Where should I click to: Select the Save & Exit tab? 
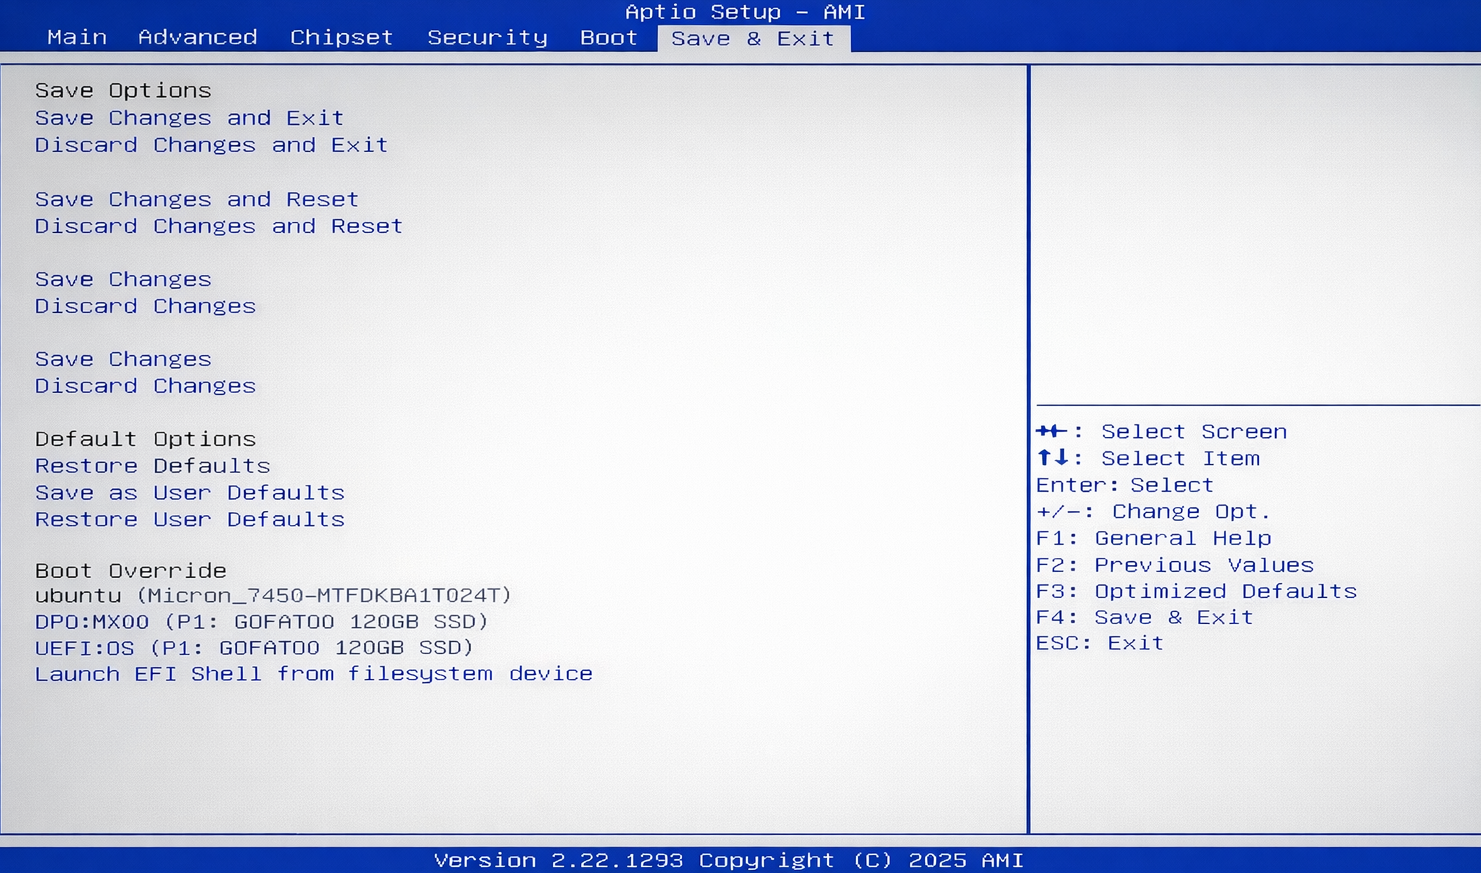[754, 38]
